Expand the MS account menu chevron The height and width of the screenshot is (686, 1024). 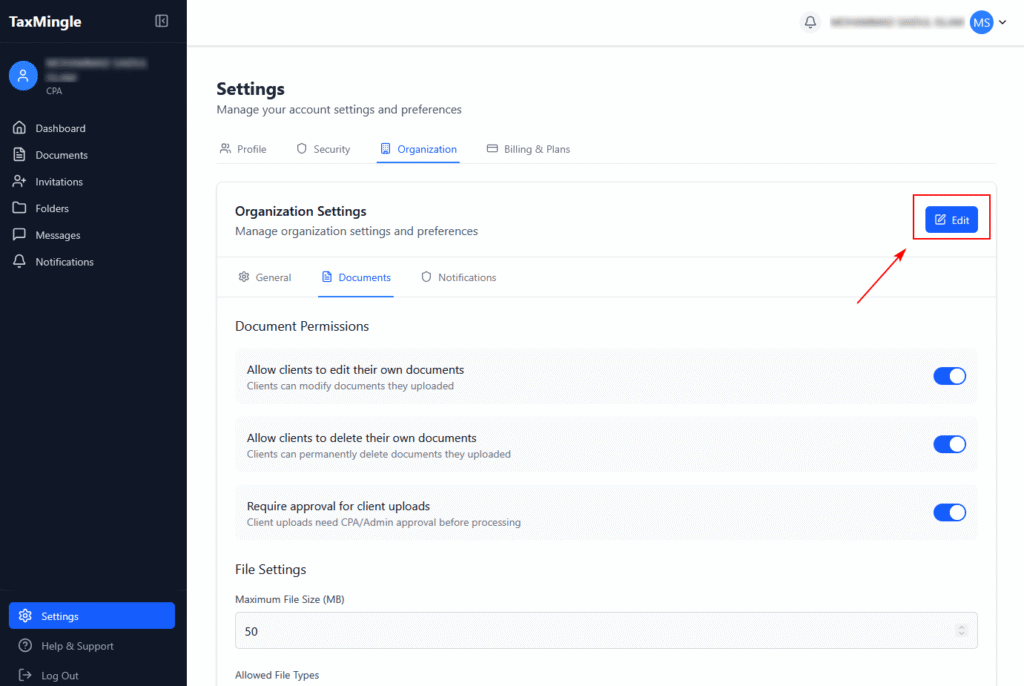click(1003, 23)
